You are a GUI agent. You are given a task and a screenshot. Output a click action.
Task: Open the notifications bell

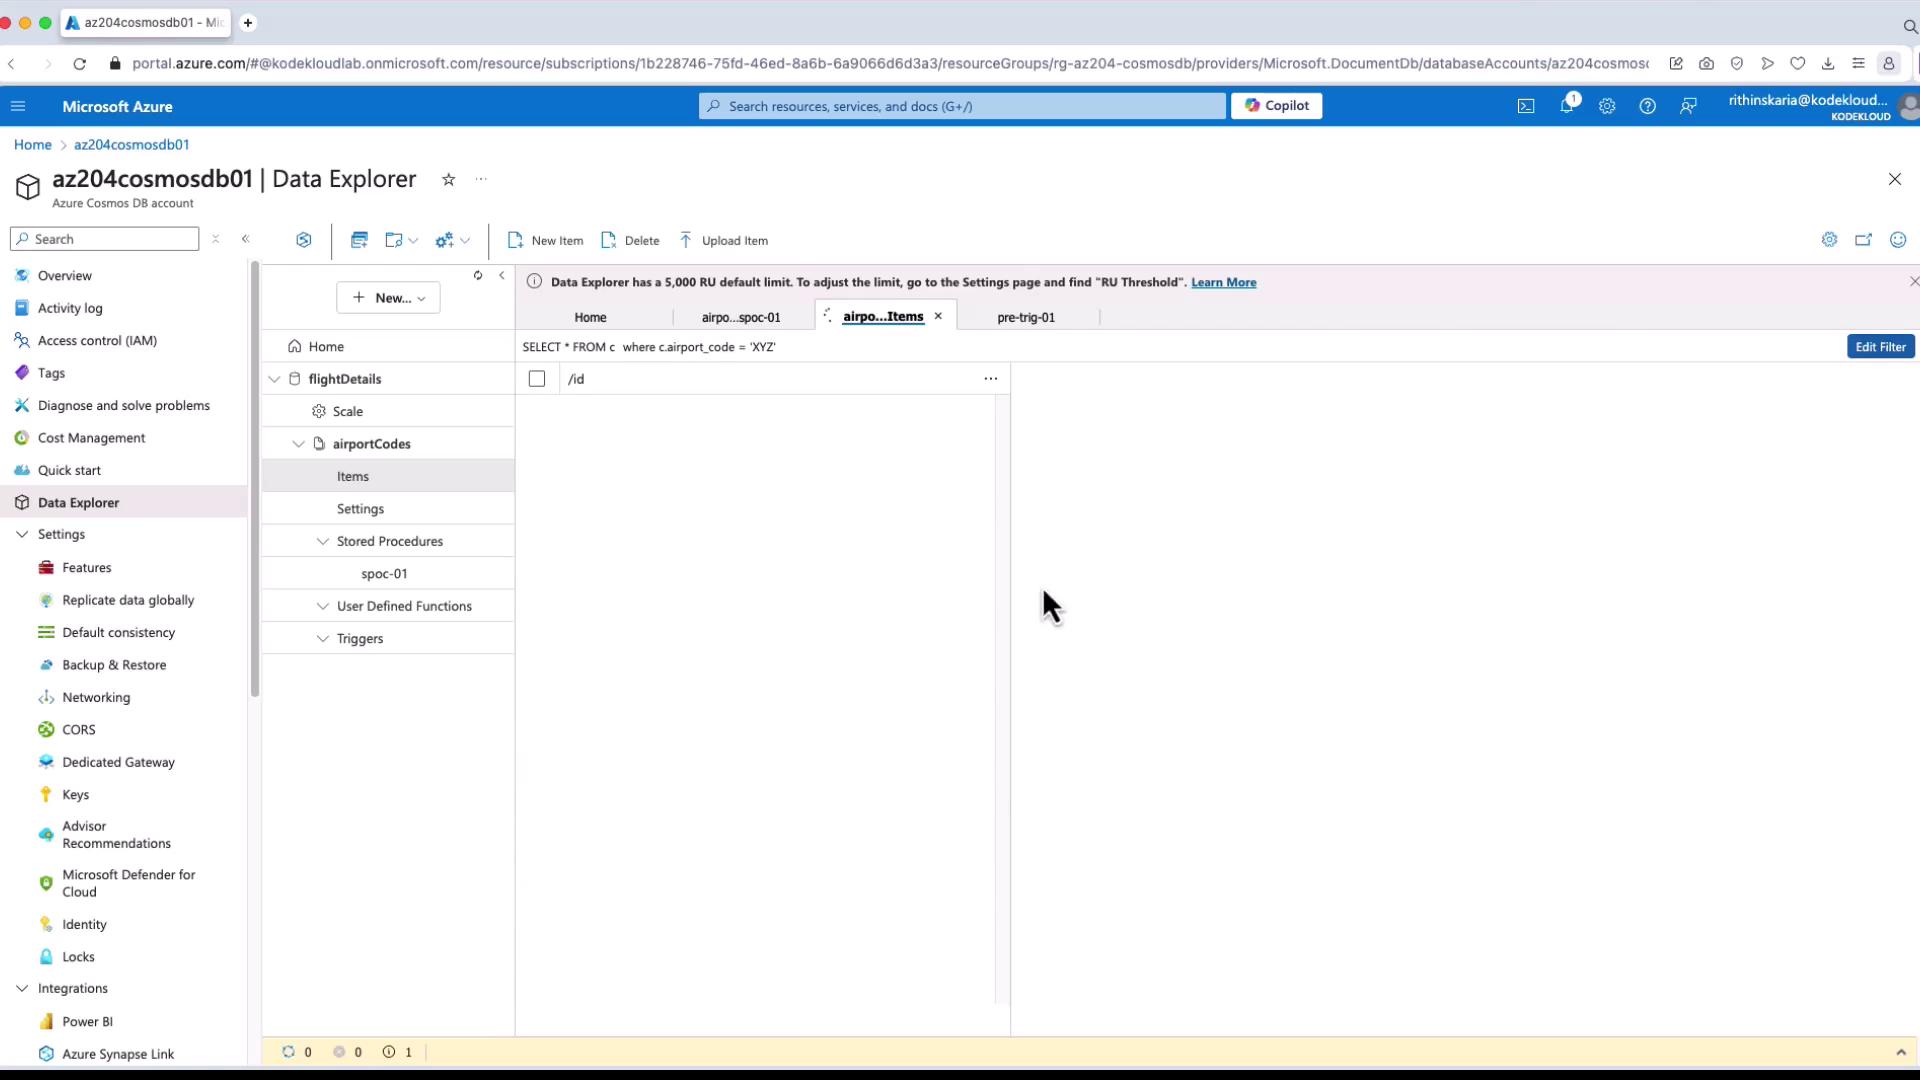pyautogui.click(x=1566, y=106)
